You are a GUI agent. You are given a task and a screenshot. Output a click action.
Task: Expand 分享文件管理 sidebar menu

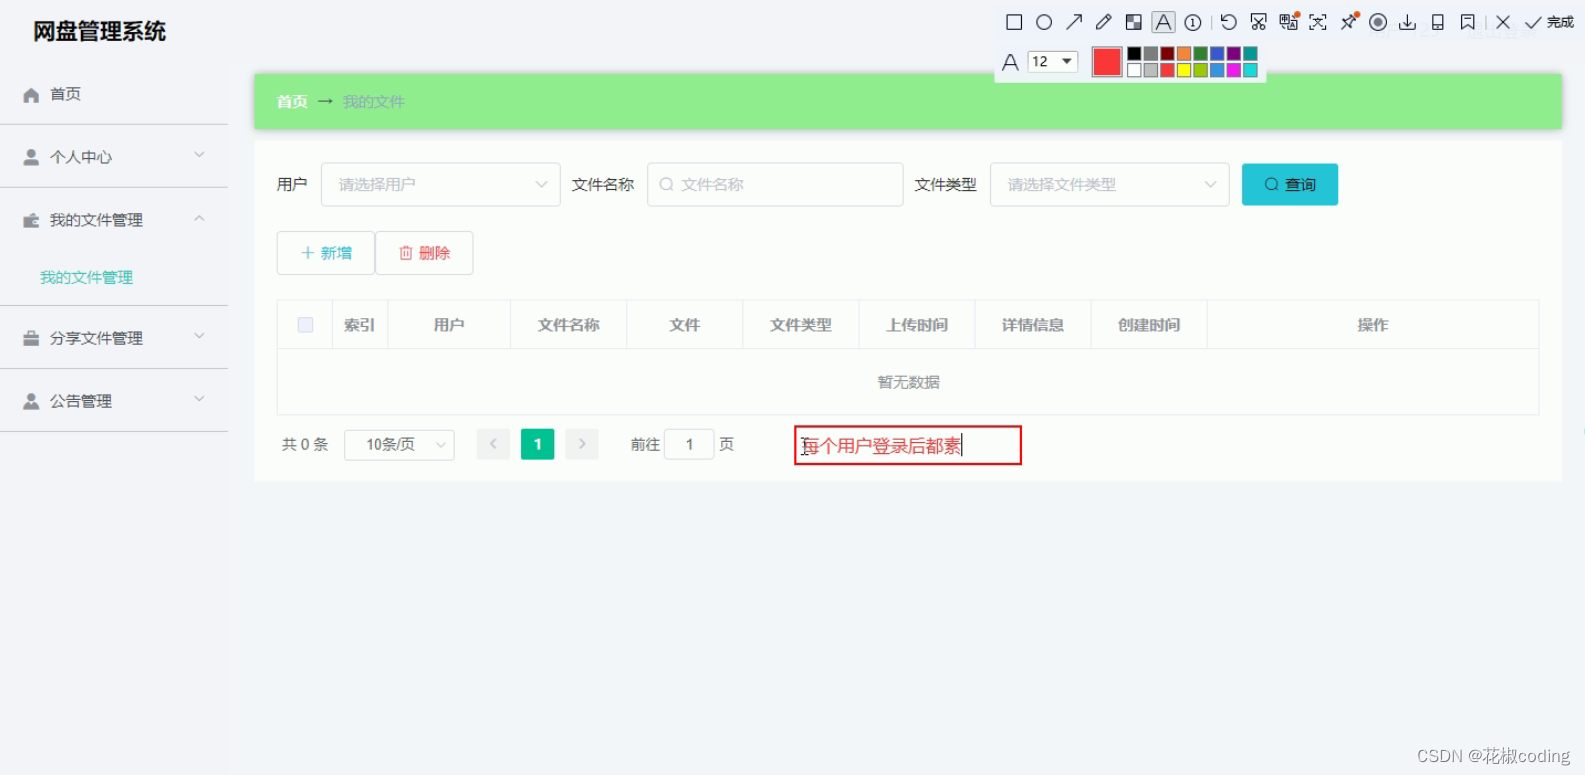coord(114,338)
